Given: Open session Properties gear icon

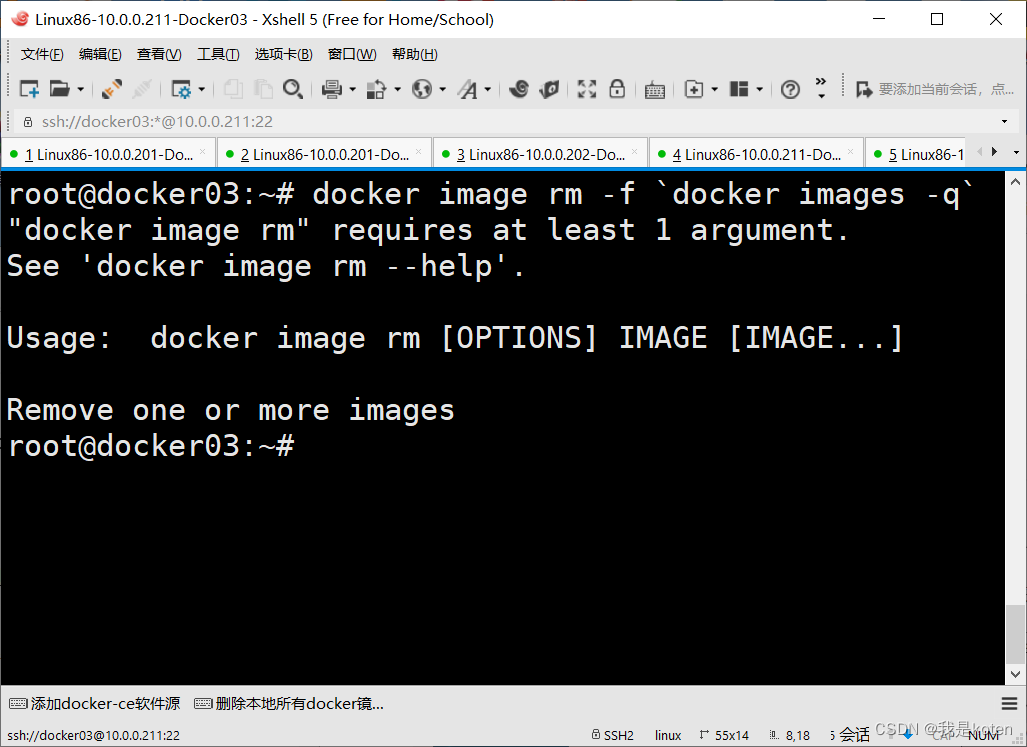Looking at the screenshot, I should [181, 89].
